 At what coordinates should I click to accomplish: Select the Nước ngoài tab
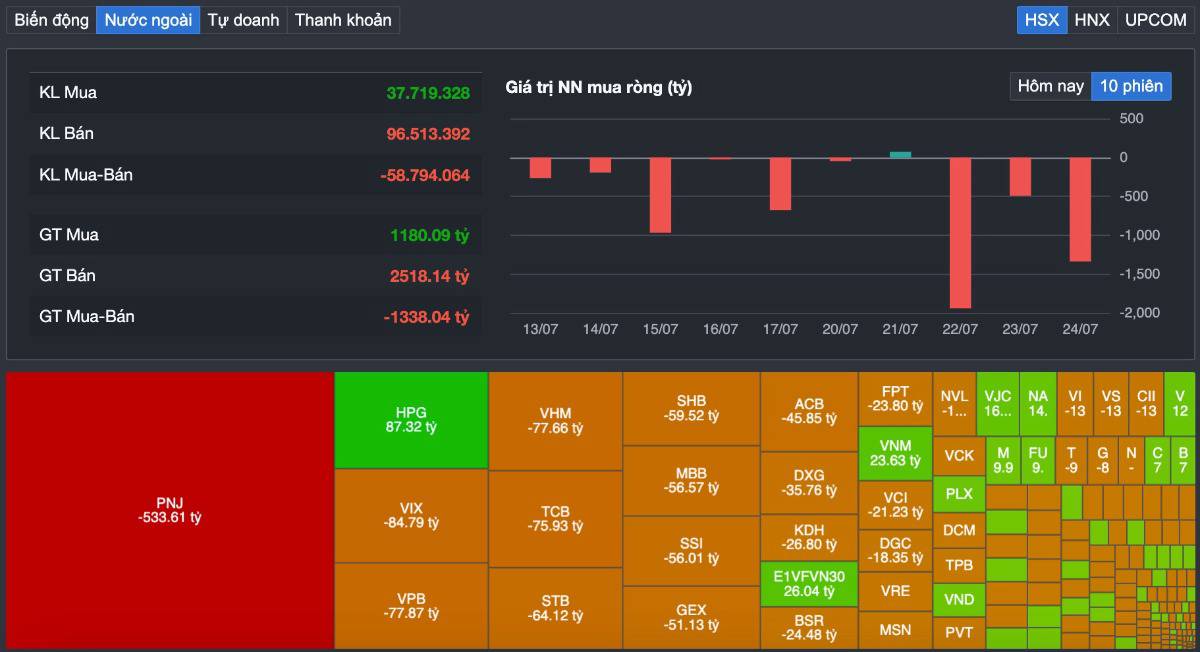[x=148, y=20]
